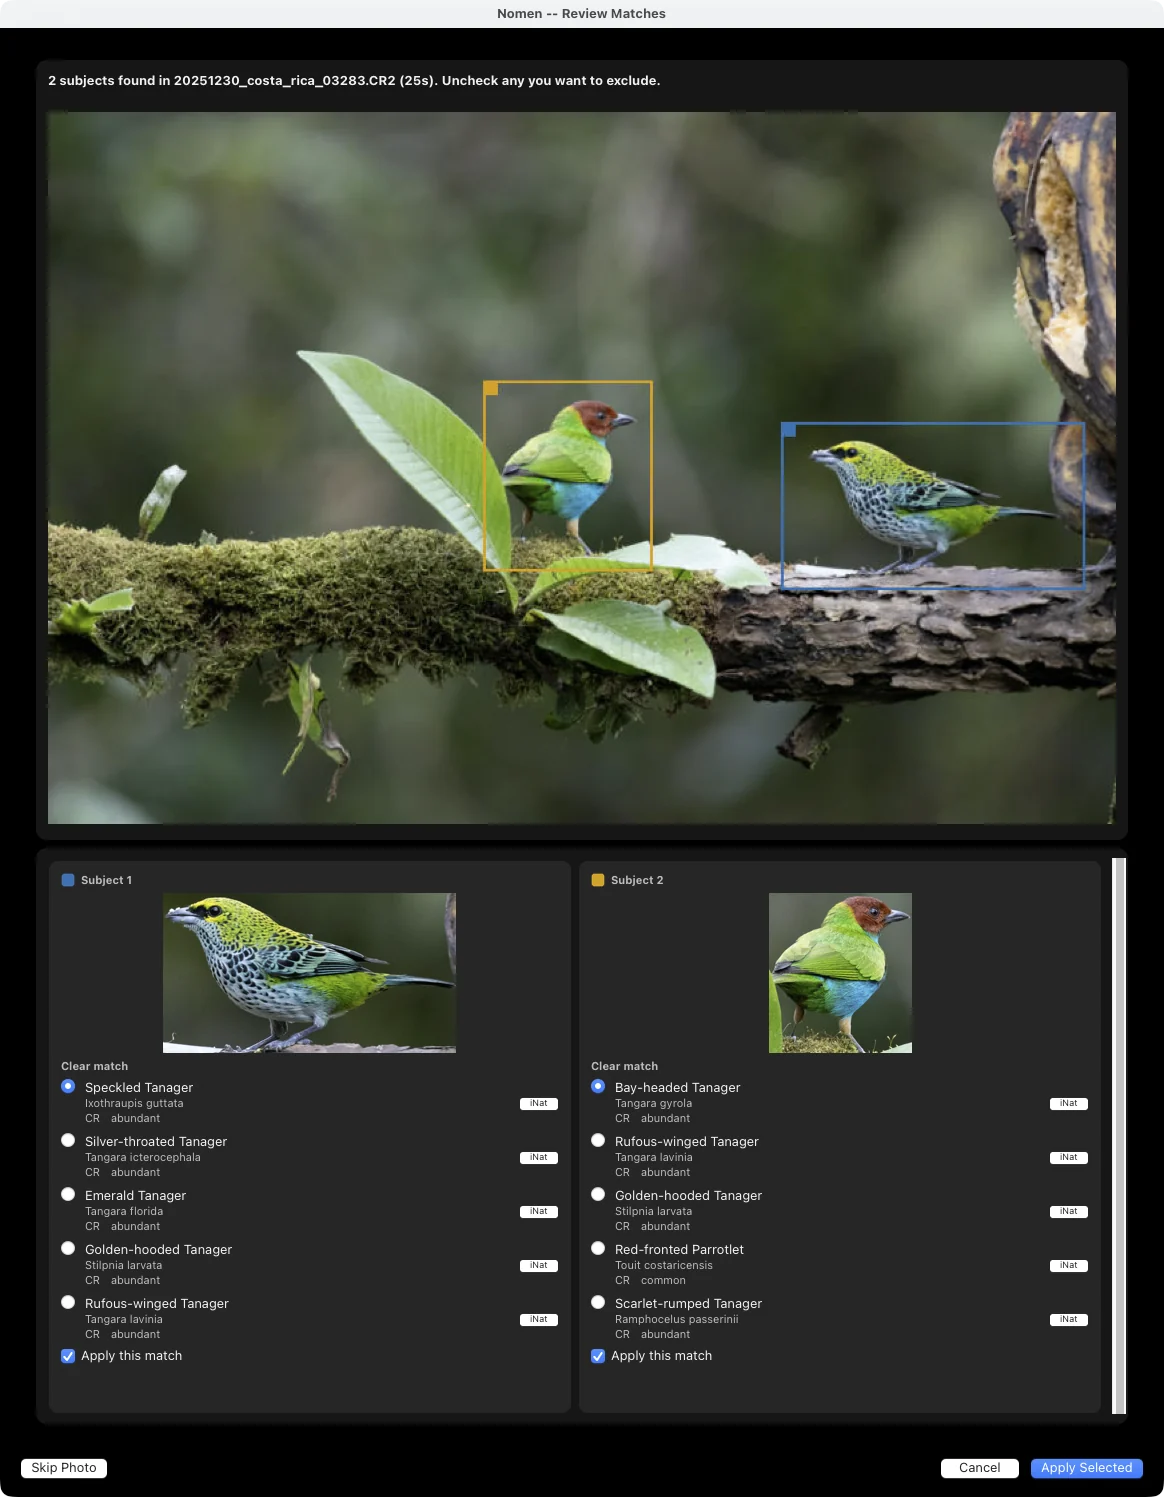This screenshot has width=1164, height=1497.
Task: Pick Rufous-winged Tanager under Subject 1
Action: tap(68, 1302)
